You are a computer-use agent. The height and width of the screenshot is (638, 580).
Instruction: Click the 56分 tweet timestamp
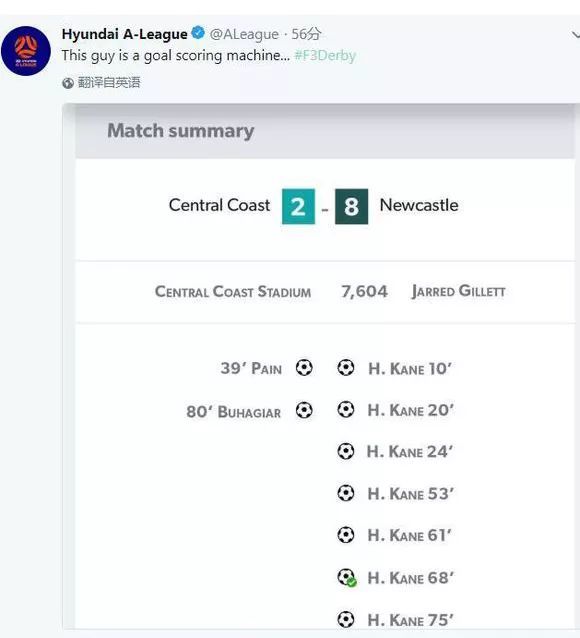click(x=306, y=34)
